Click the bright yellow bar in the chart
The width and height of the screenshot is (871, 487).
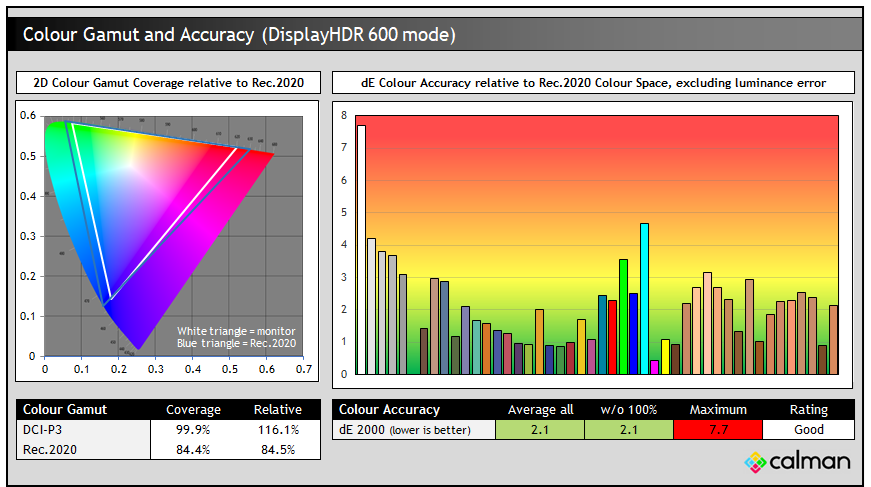[665, 357]
